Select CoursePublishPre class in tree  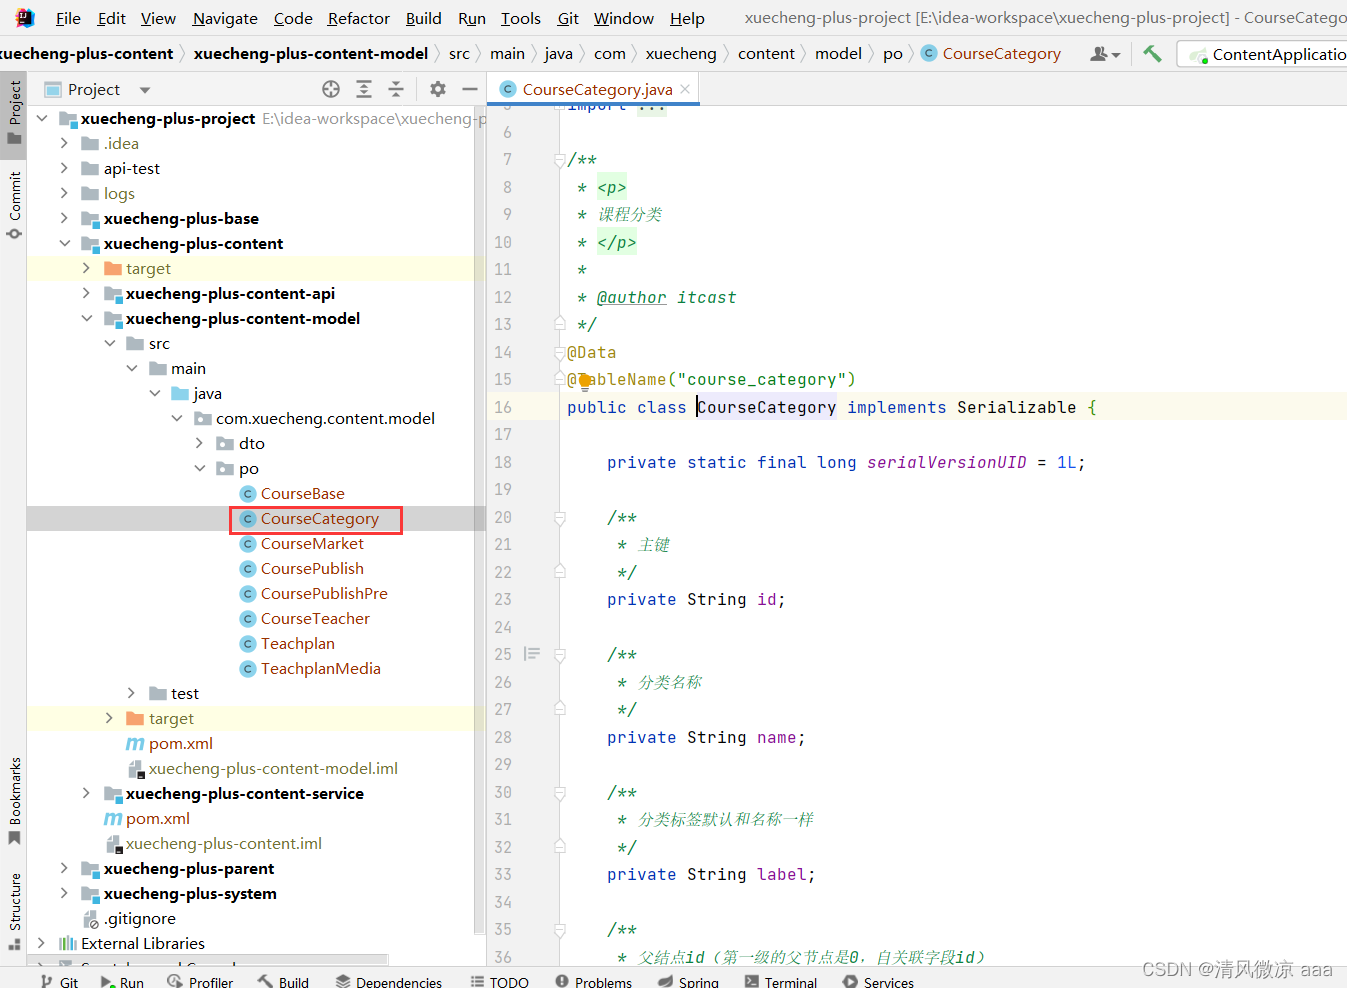coord(324,593)
